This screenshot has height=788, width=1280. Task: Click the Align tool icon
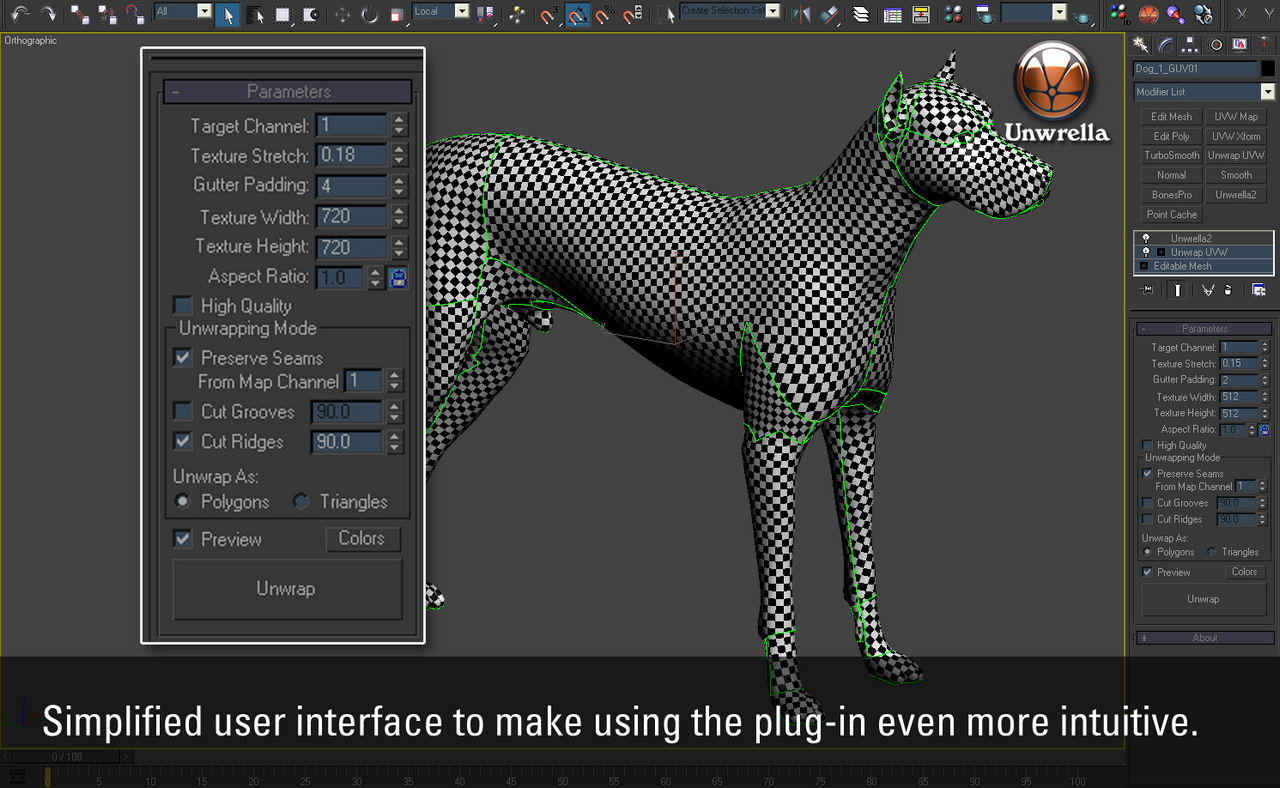point(829,15)
